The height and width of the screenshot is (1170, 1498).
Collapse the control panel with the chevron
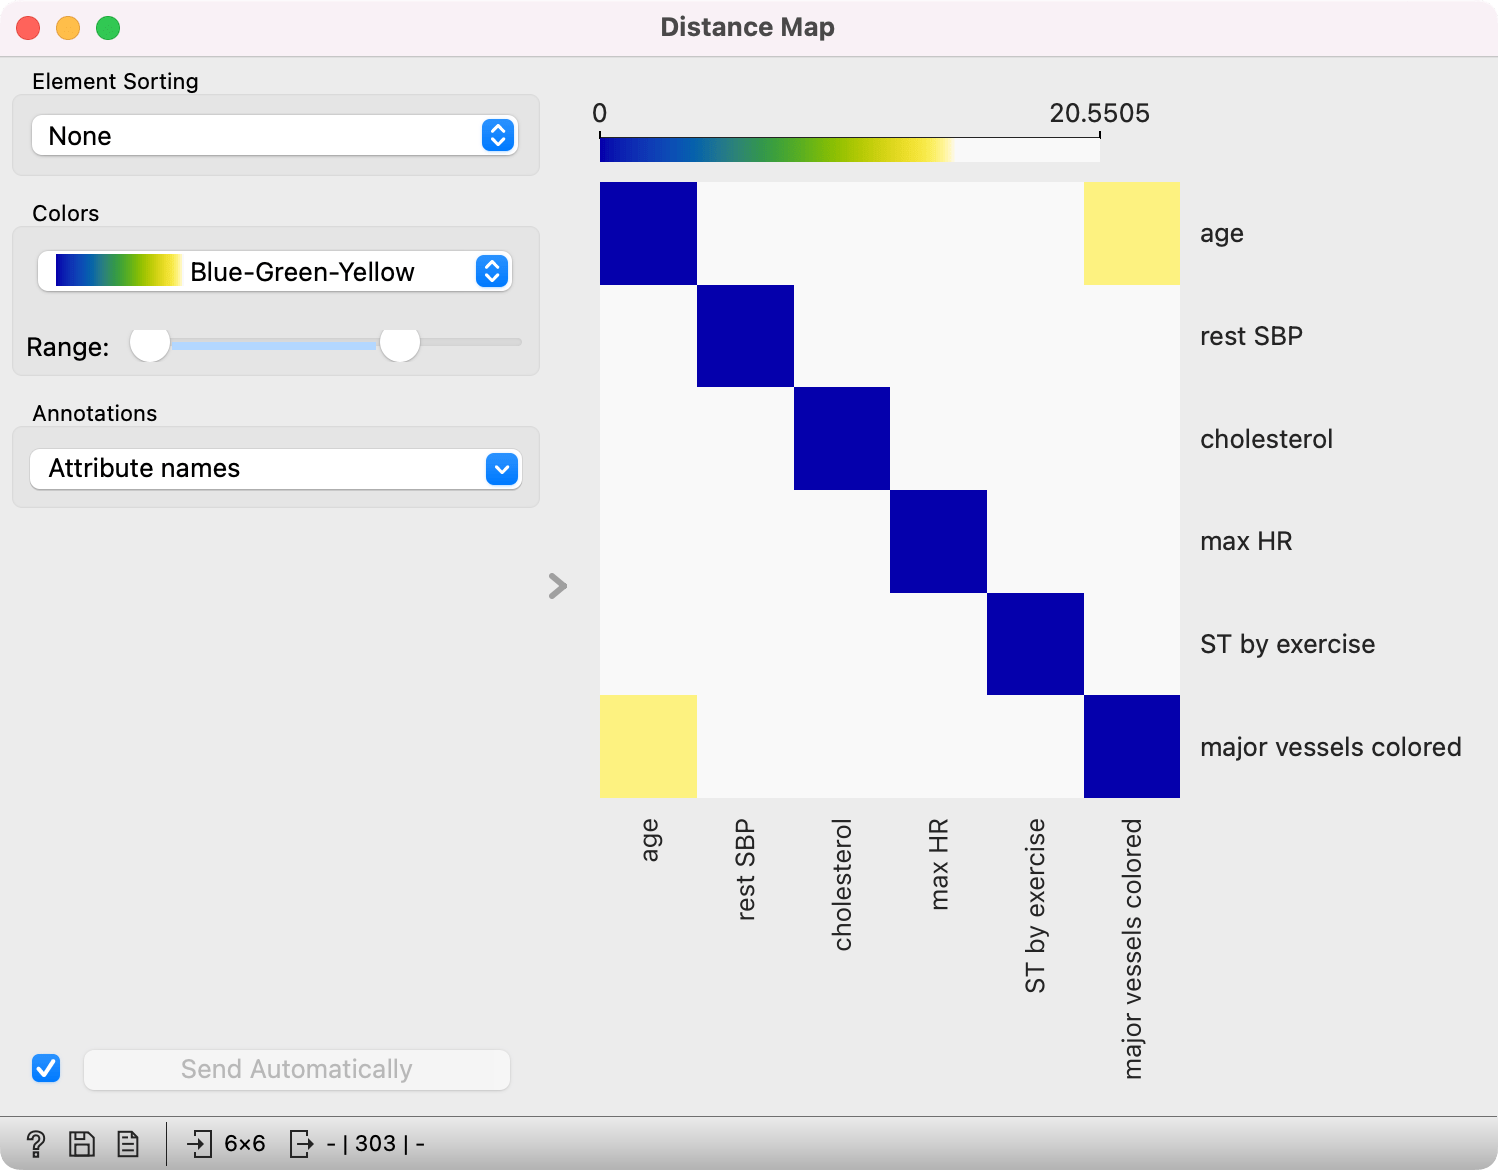tap(558, 586)
